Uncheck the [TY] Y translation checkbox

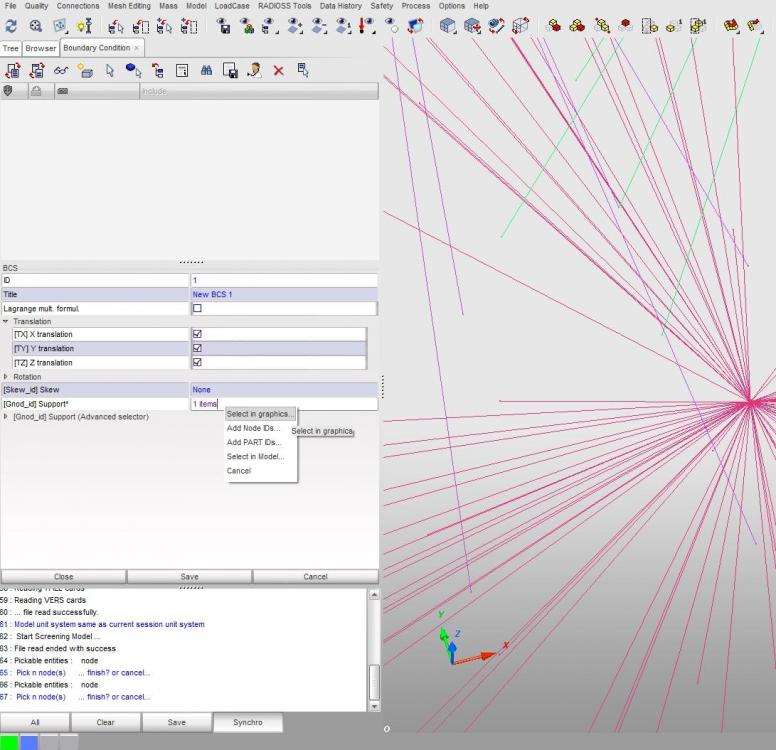[197, 349]
